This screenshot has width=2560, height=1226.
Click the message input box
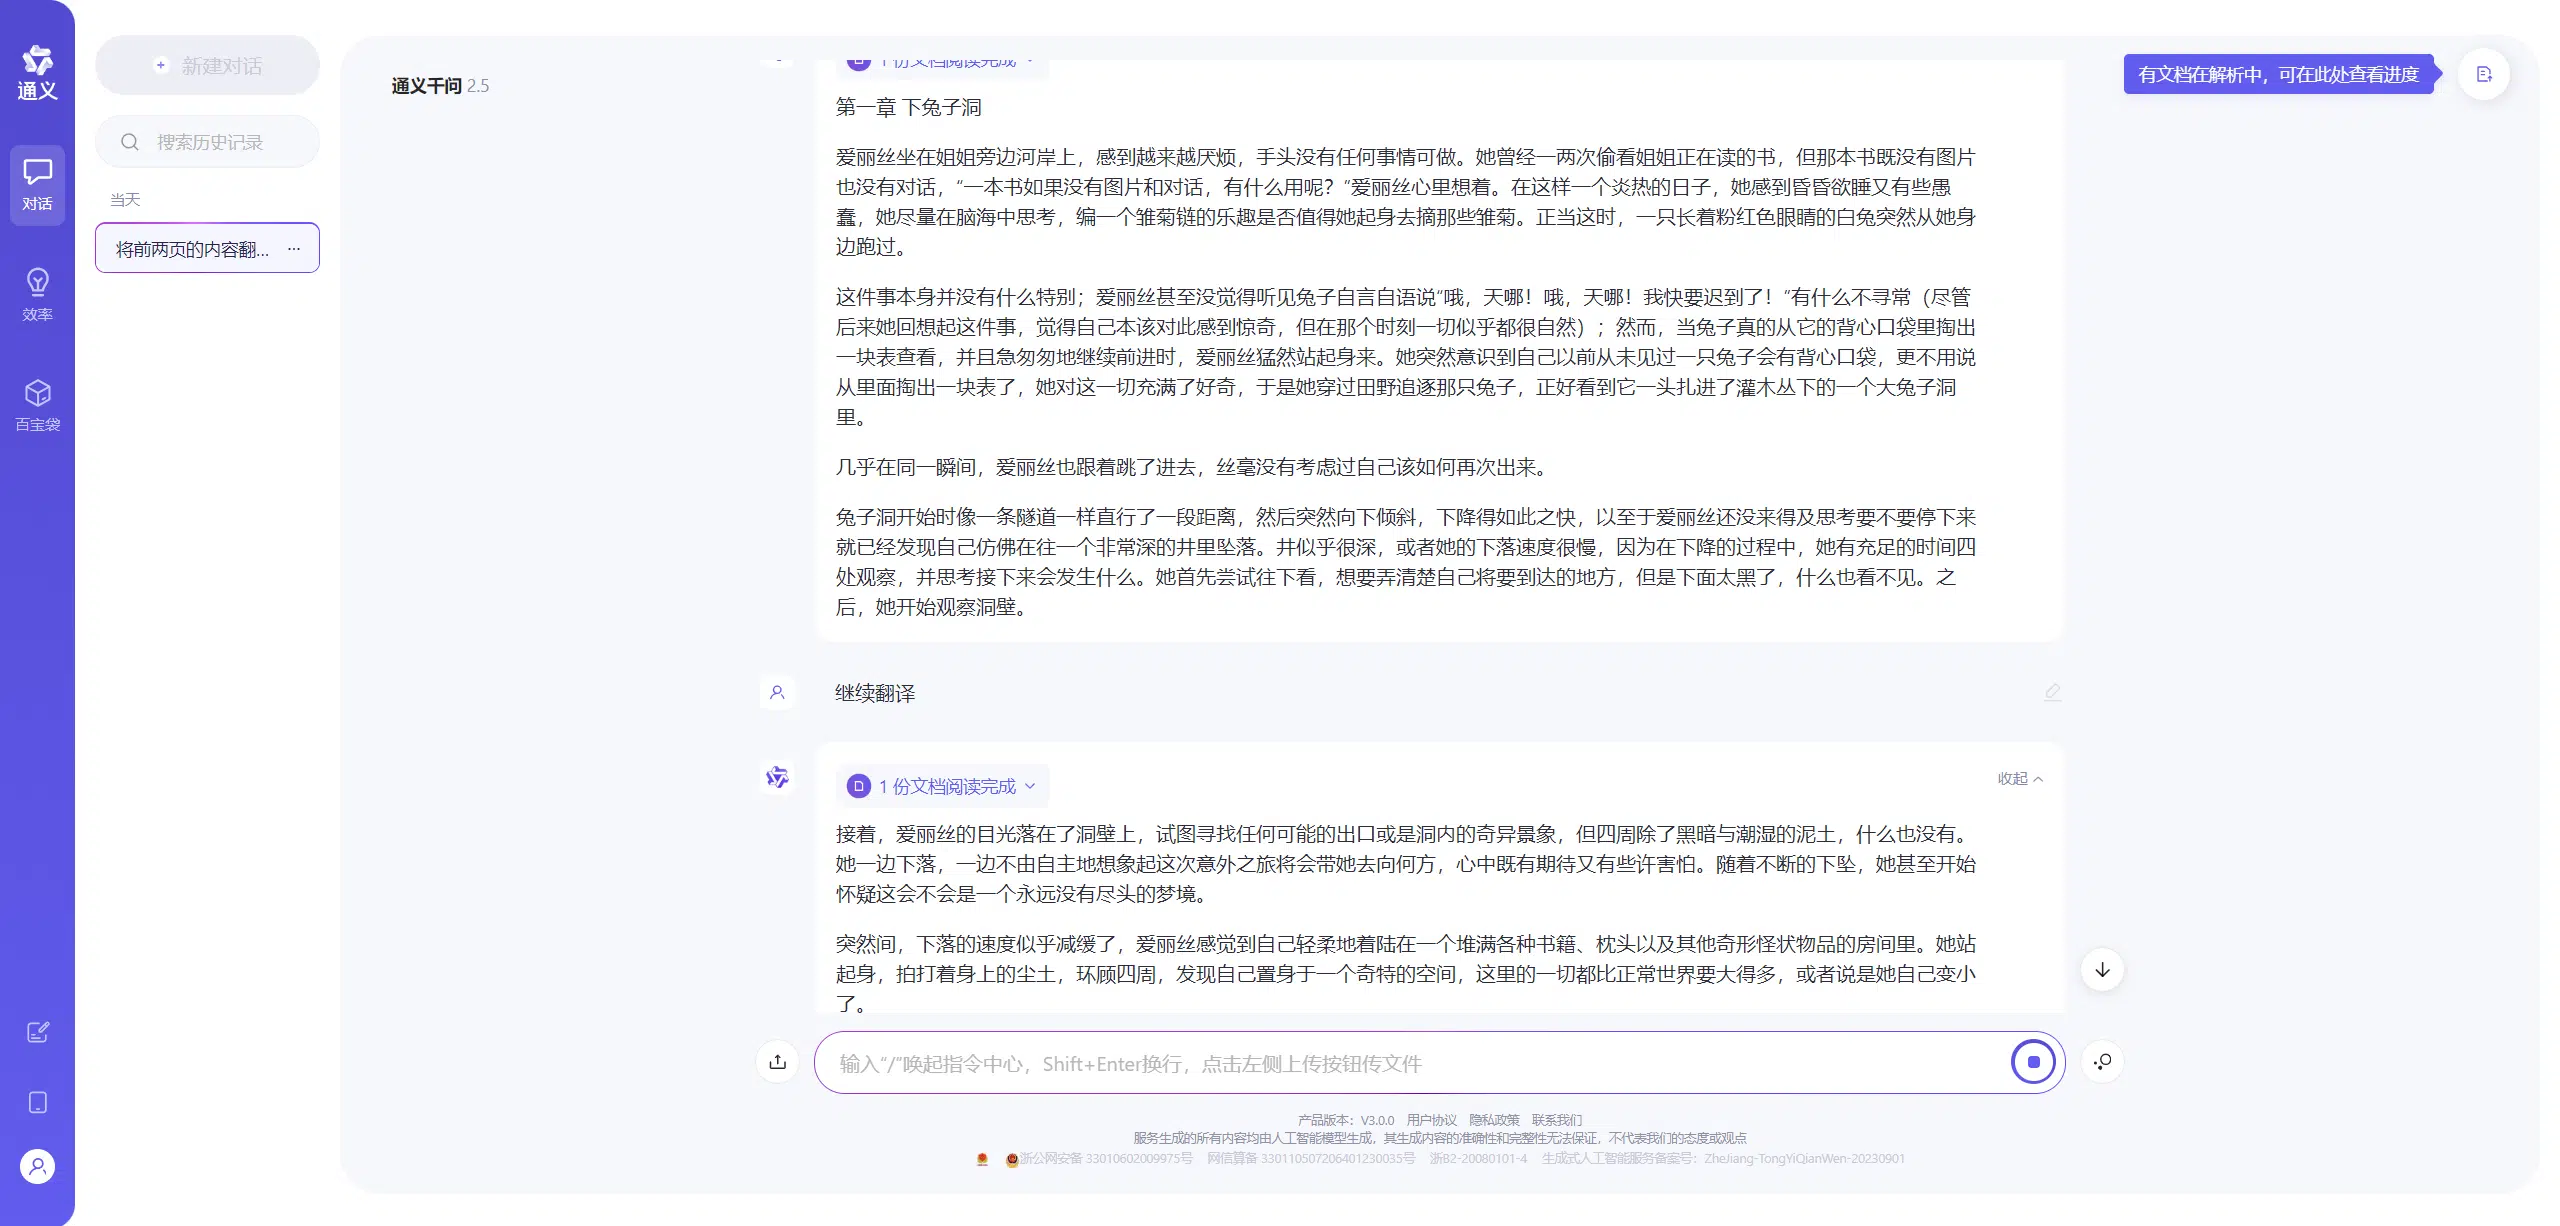coord(1400,1063)
